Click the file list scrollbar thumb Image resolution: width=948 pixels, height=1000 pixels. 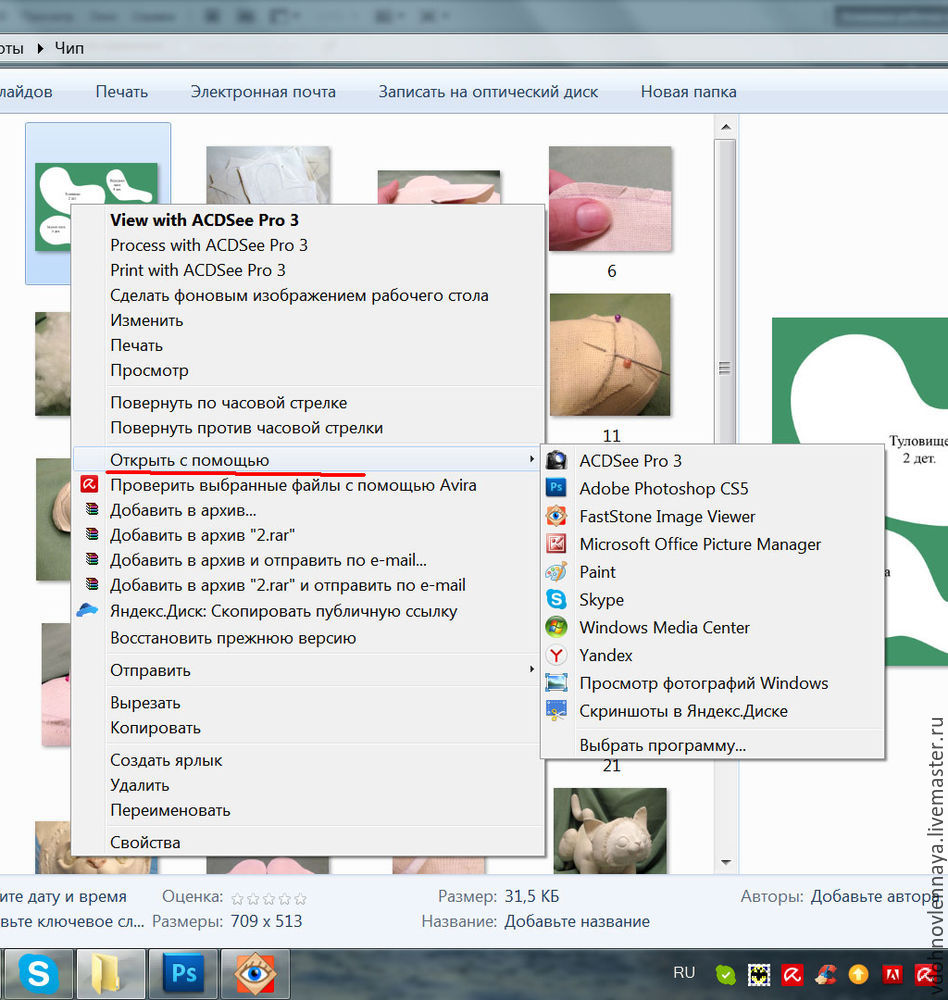click(725, 367)
